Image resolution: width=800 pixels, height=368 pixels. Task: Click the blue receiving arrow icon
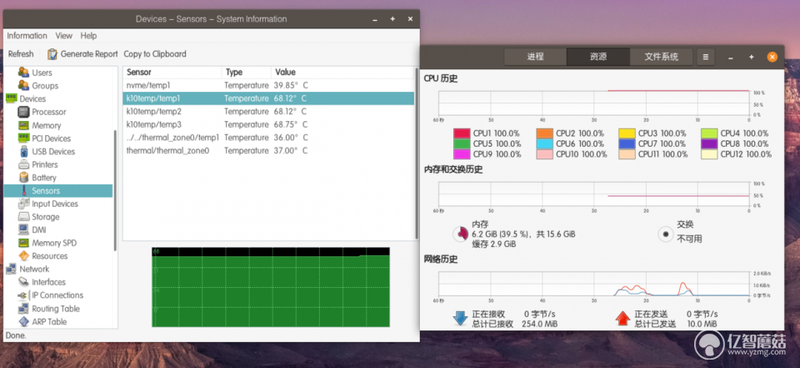tap(460, 318)
